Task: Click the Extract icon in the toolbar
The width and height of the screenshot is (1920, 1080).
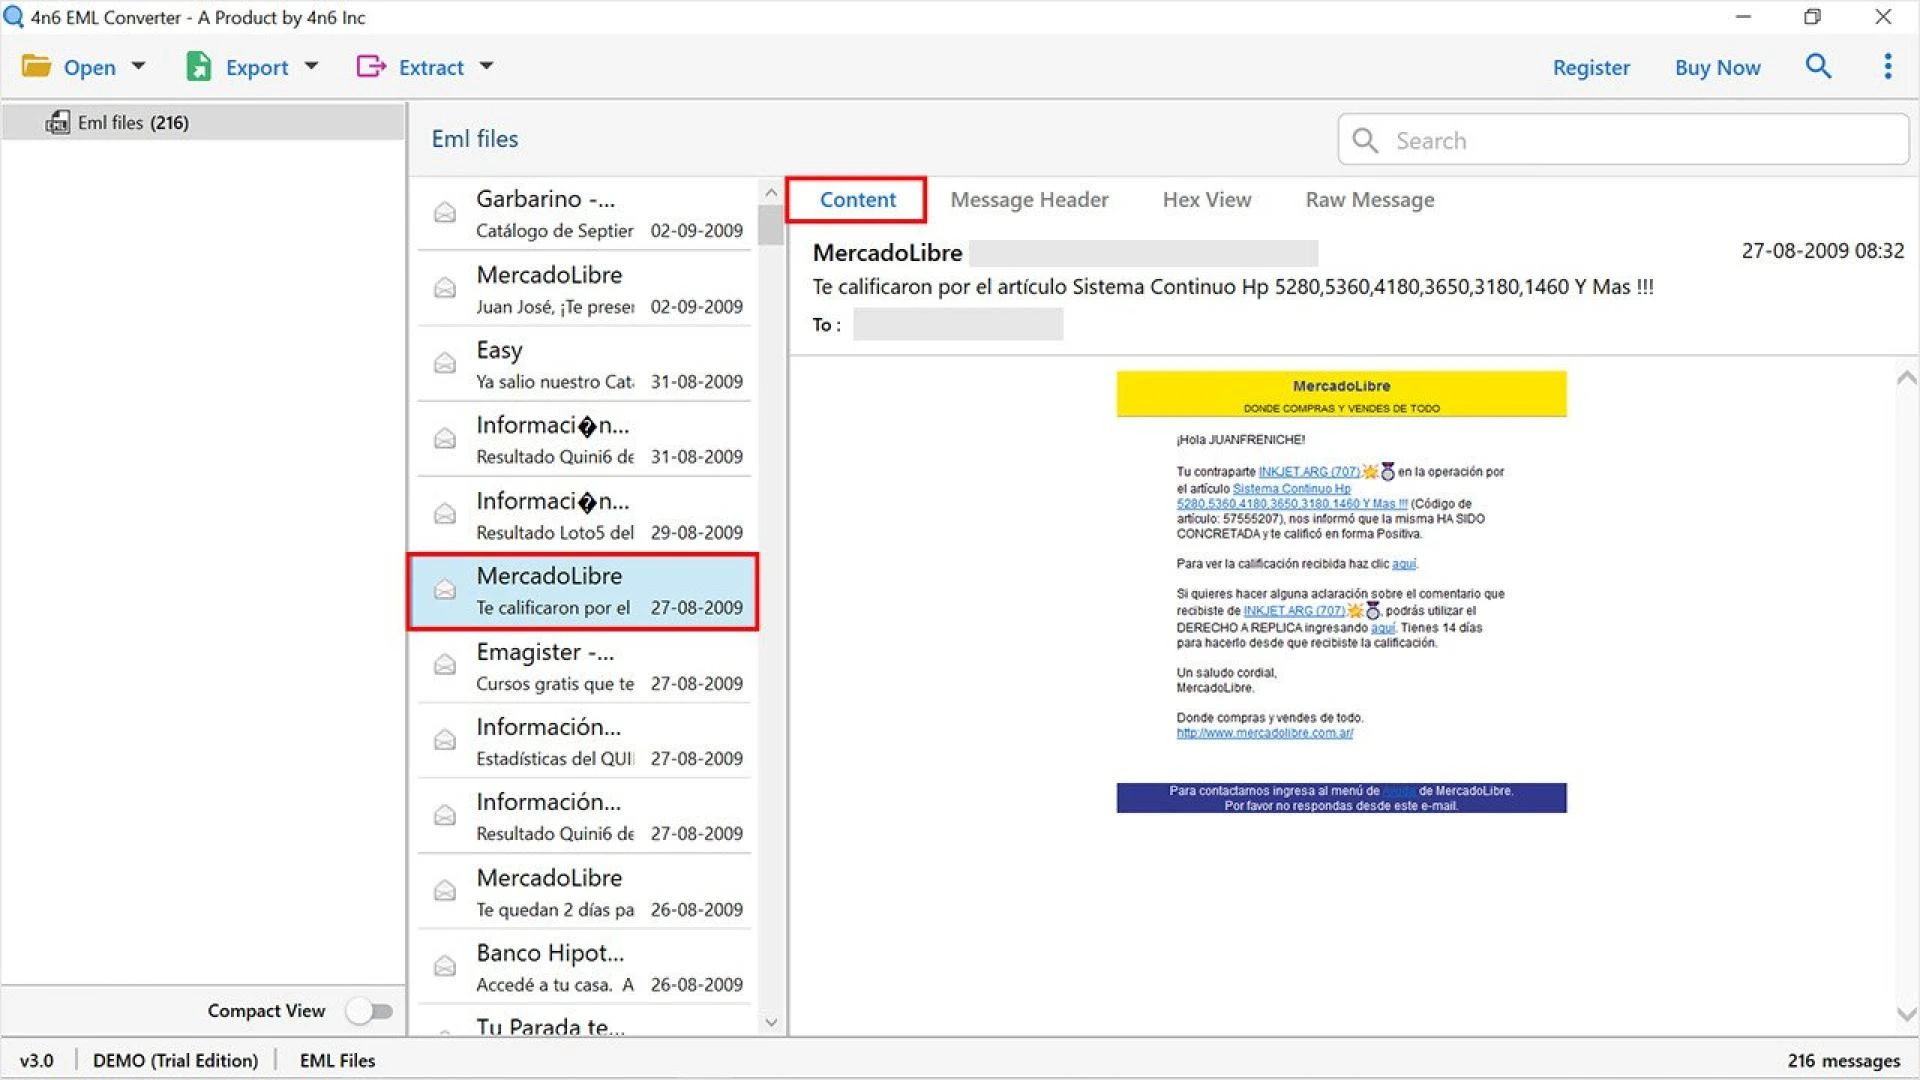Action: point(371,66)
